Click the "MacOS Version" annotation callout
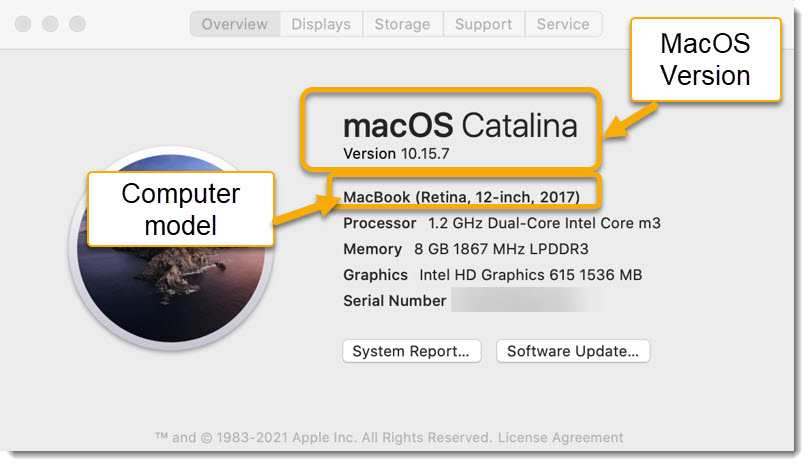 [x=705, y=59]
